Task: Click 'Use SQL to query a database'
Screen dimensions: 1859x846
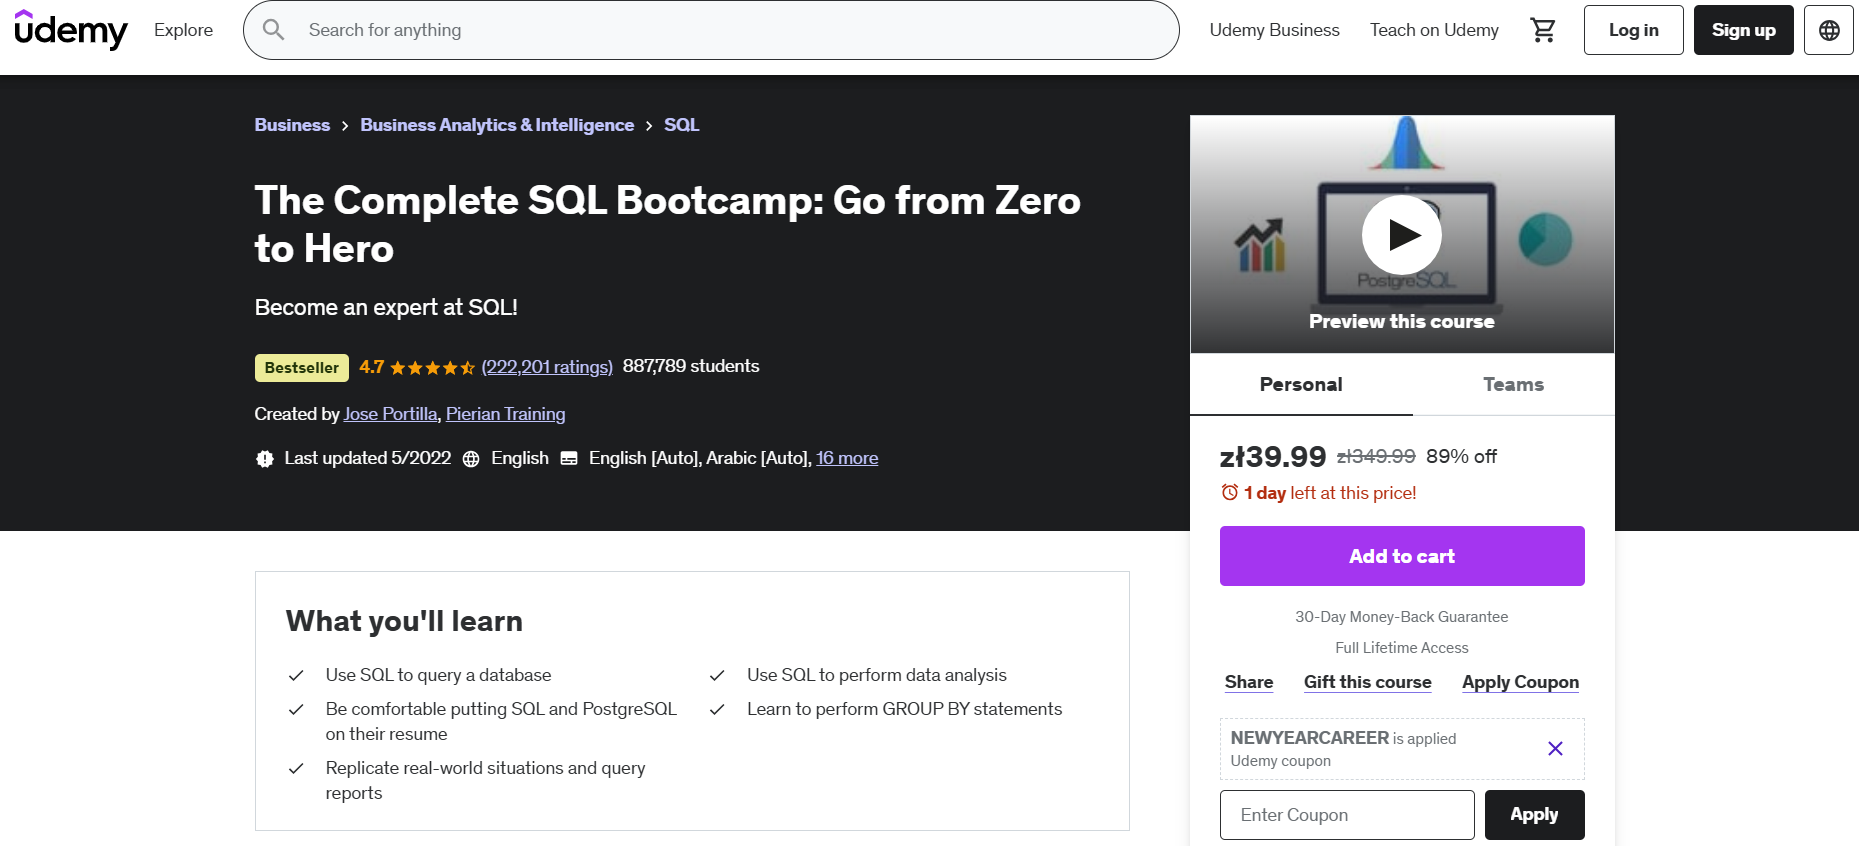Action: (x=438, y=675)
